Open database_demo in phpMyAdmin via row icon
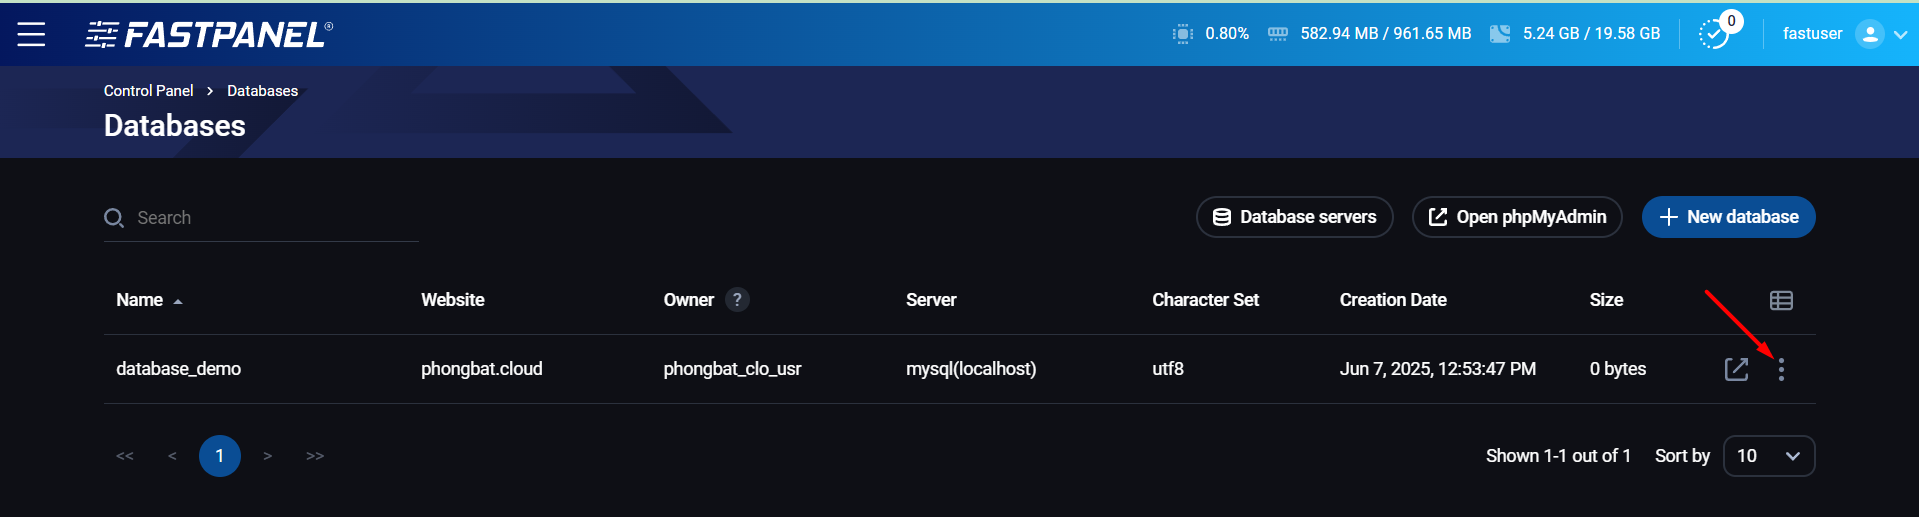Screen dimensions: 1919x517 [1736, 369]
